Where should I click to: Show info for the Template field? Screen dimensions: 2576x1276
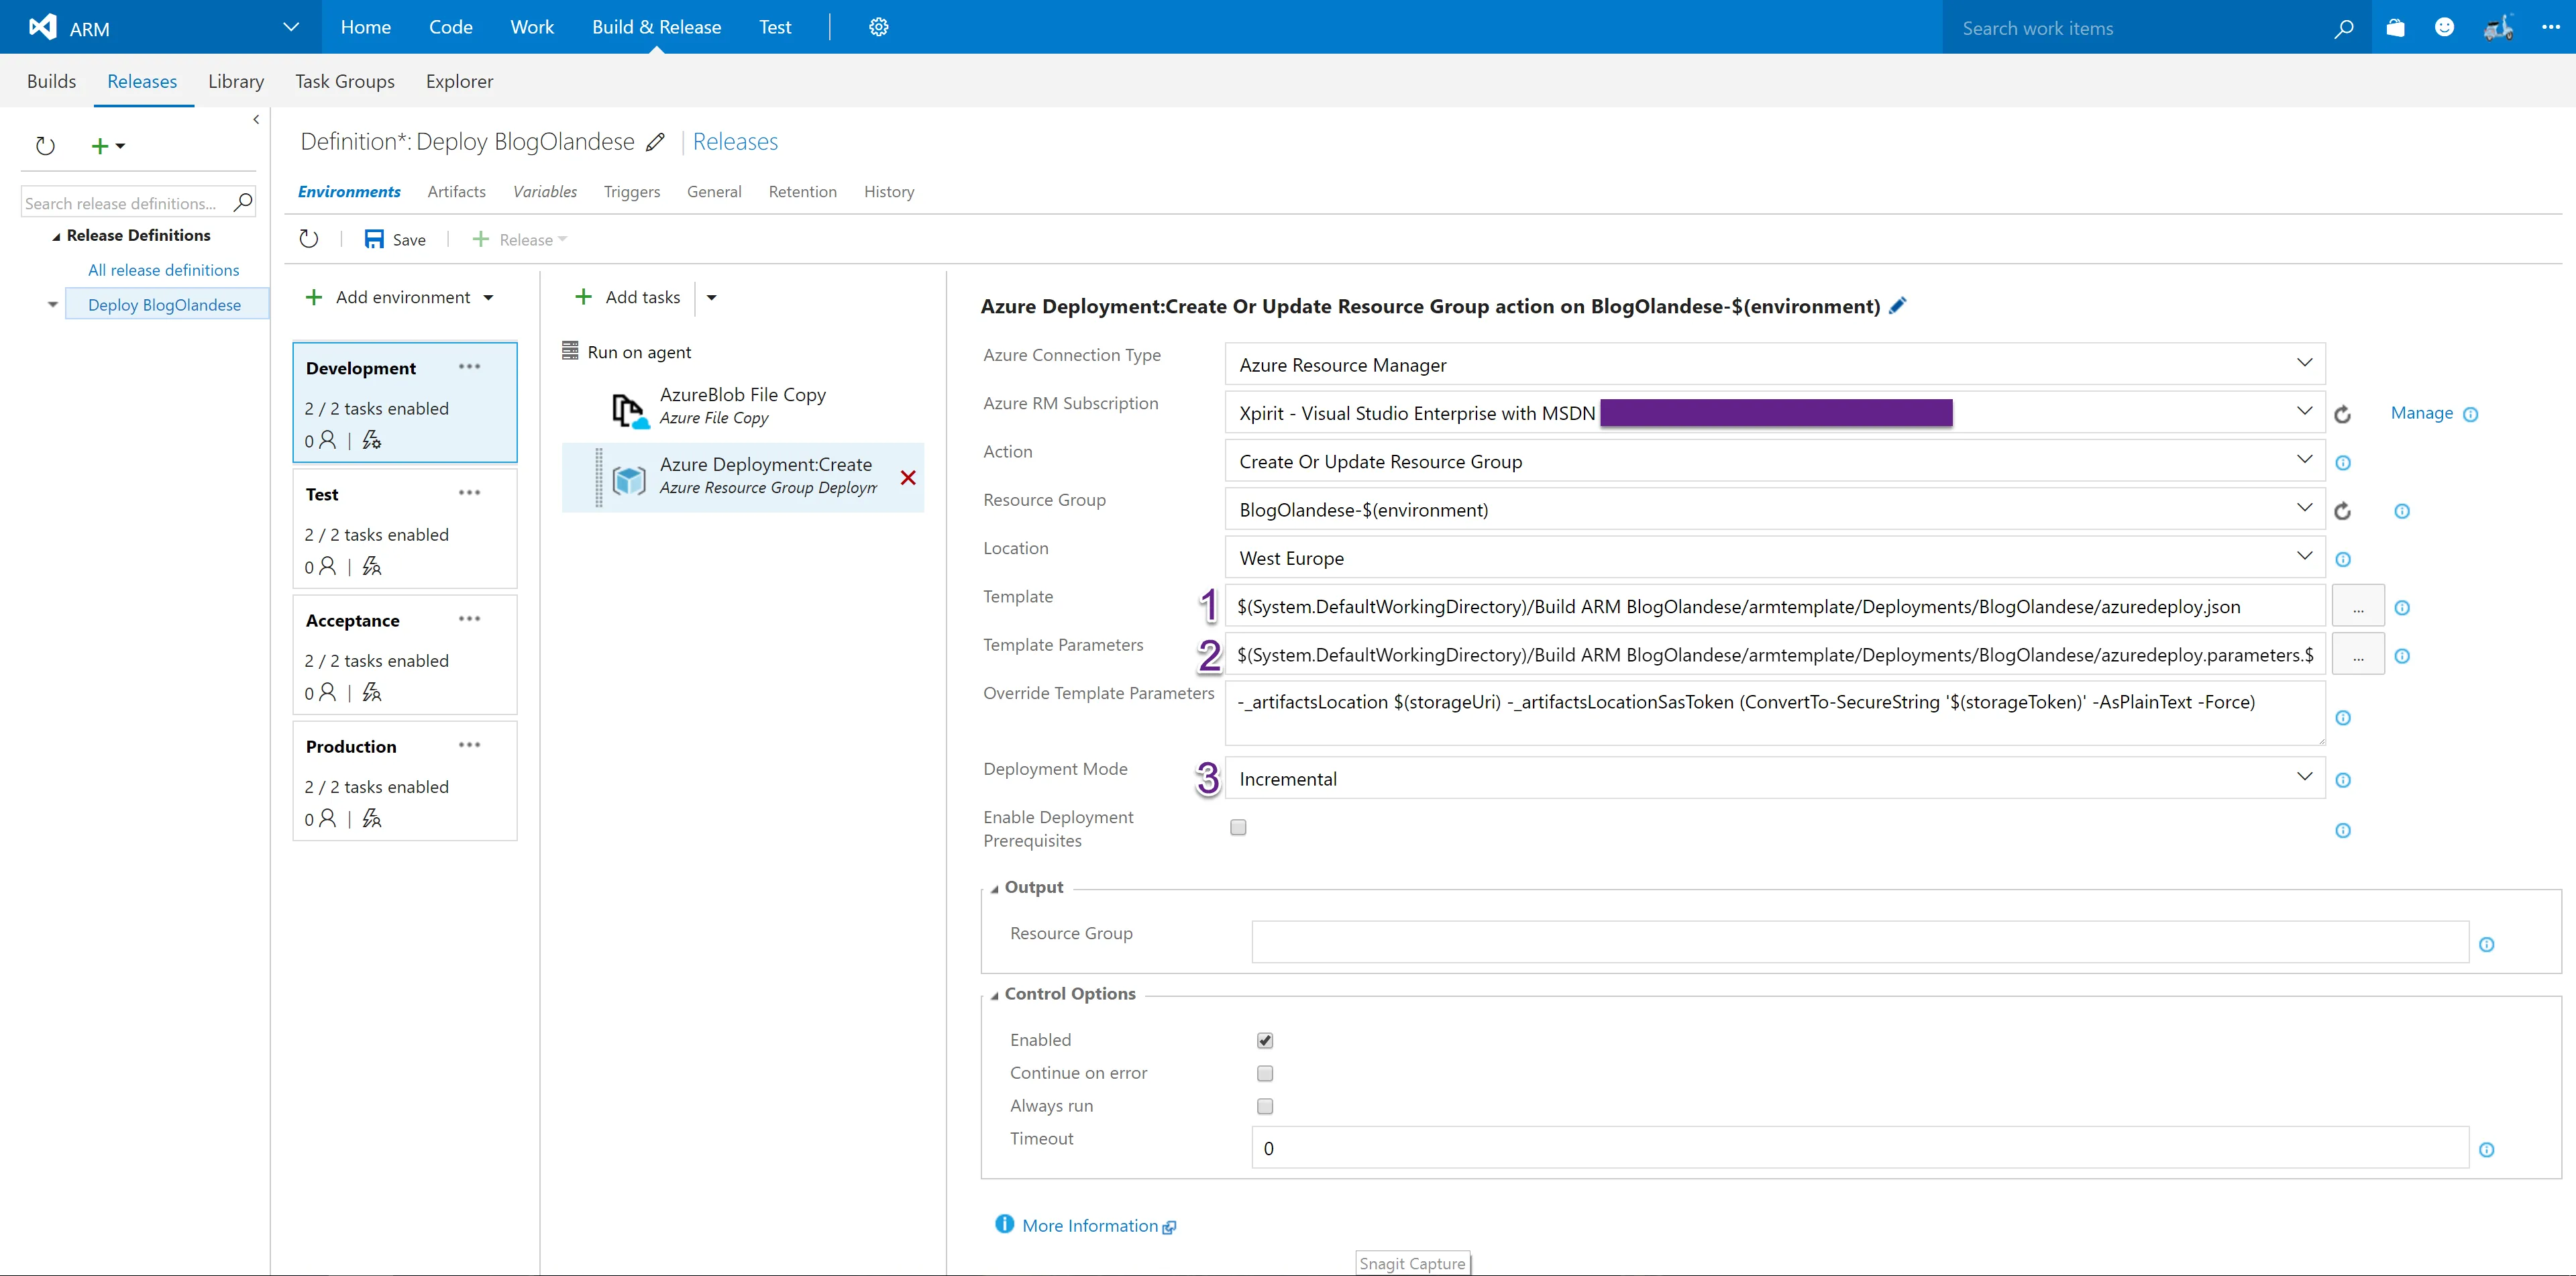coord(2402,608)
